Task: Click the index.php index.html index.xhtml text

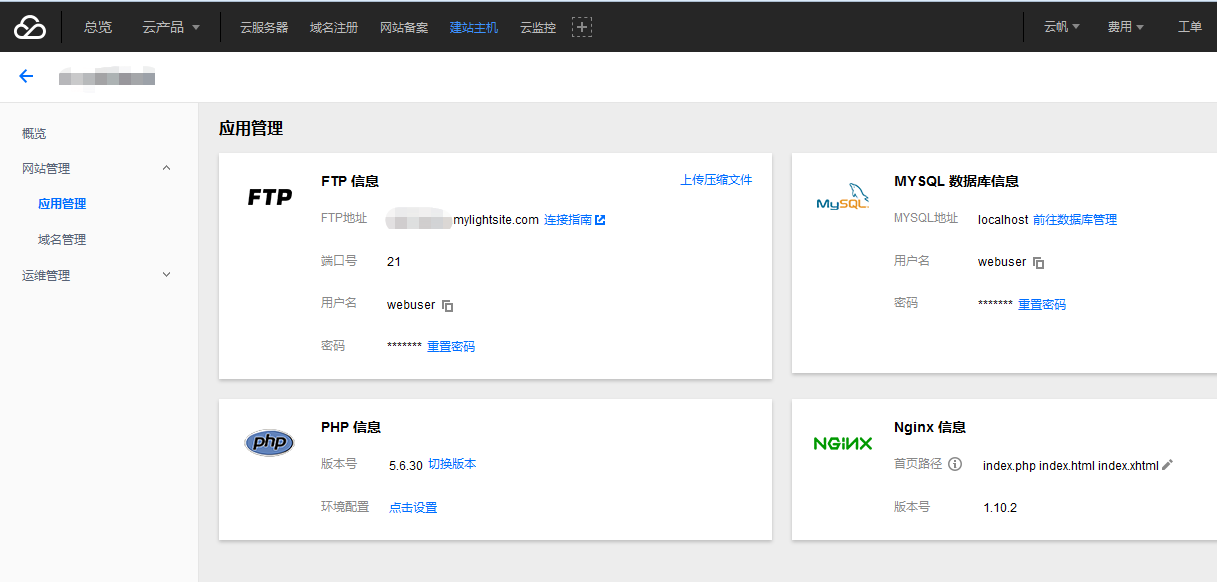Action: (1071, 465)
